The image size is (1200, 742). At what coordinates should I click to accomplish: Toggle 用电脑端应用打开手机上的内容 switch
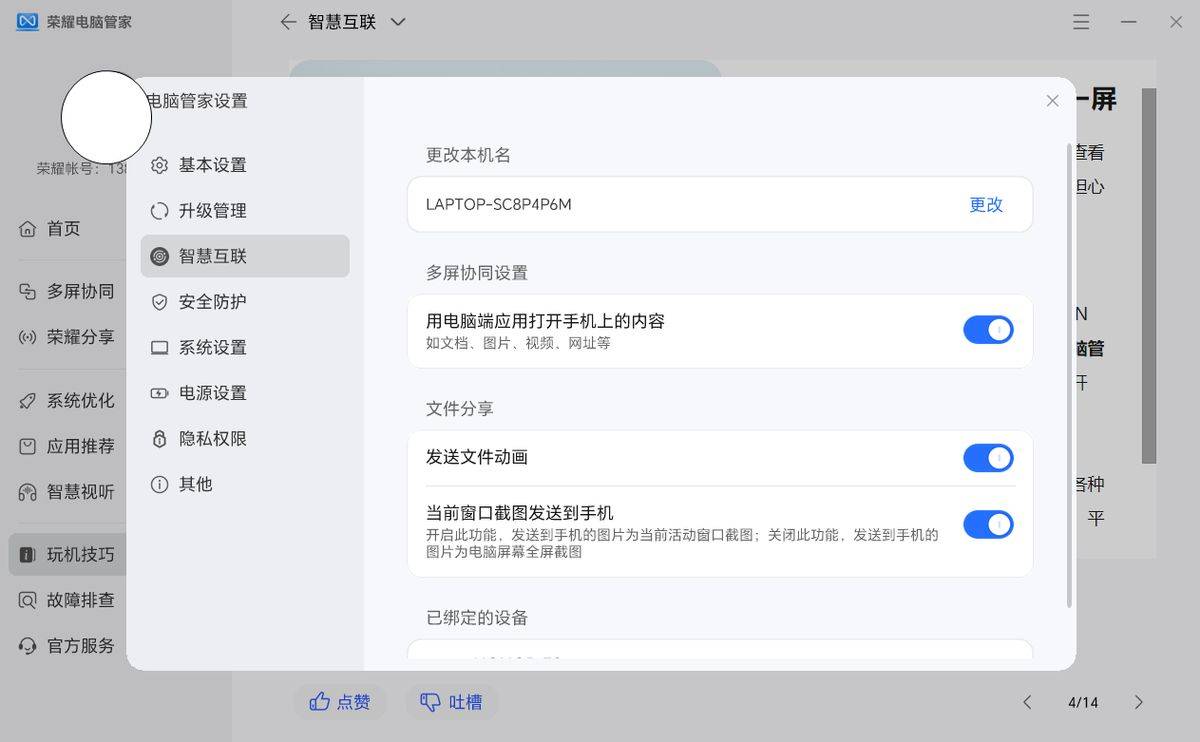coord(988,330)
